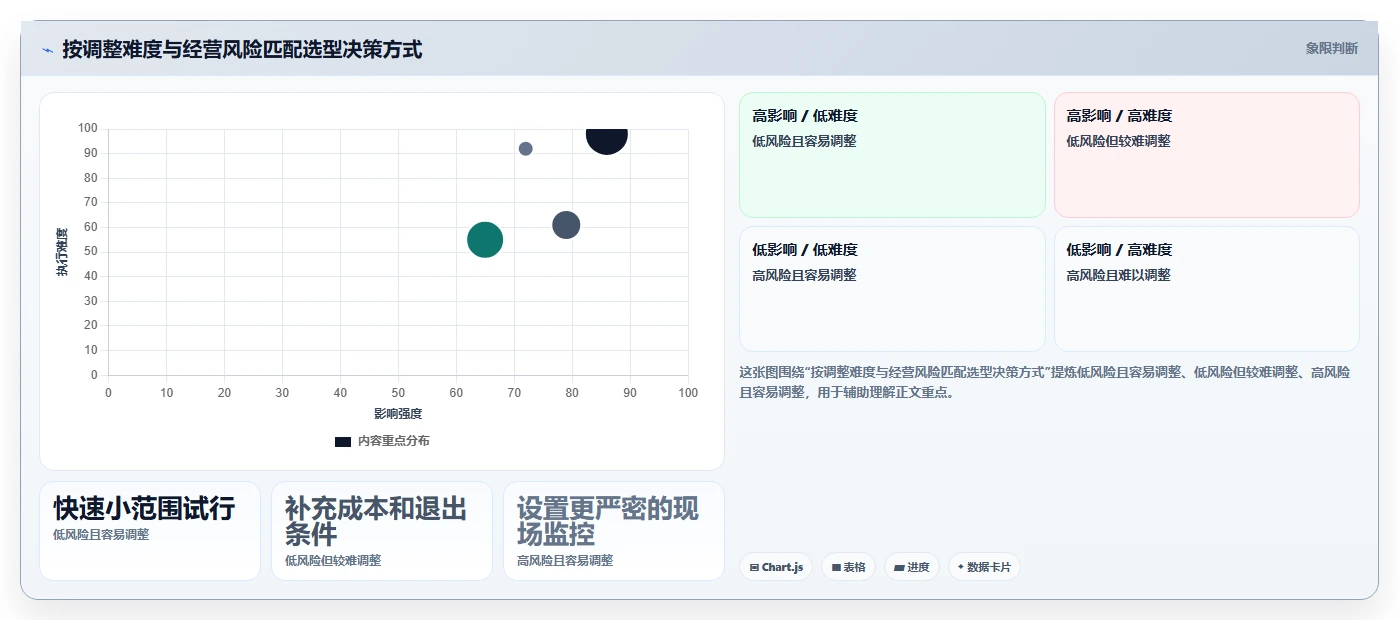The width and height of the screenshot is (1399, 620).
Task: Click the 设置更严密的现场监控 card
Action: 614,531
